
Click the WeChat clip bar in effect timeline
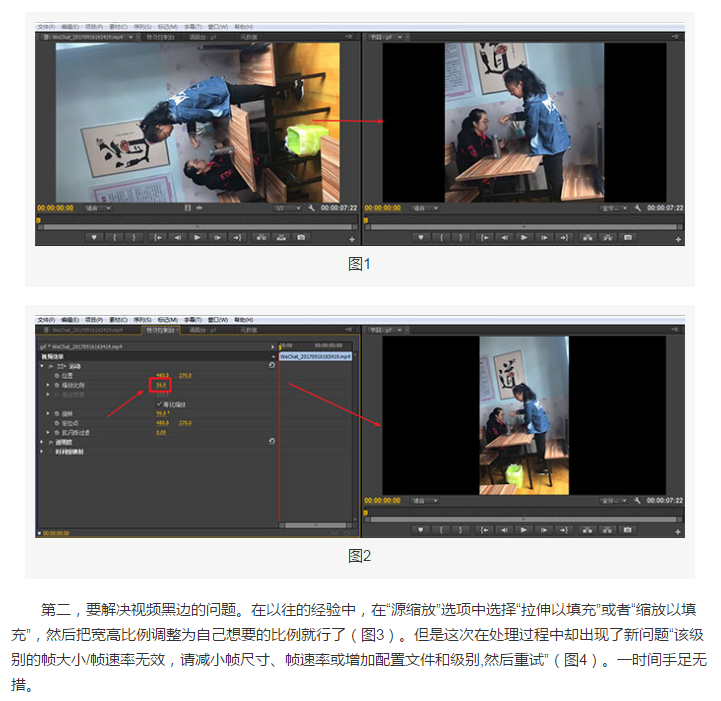[x=314, y=356]
